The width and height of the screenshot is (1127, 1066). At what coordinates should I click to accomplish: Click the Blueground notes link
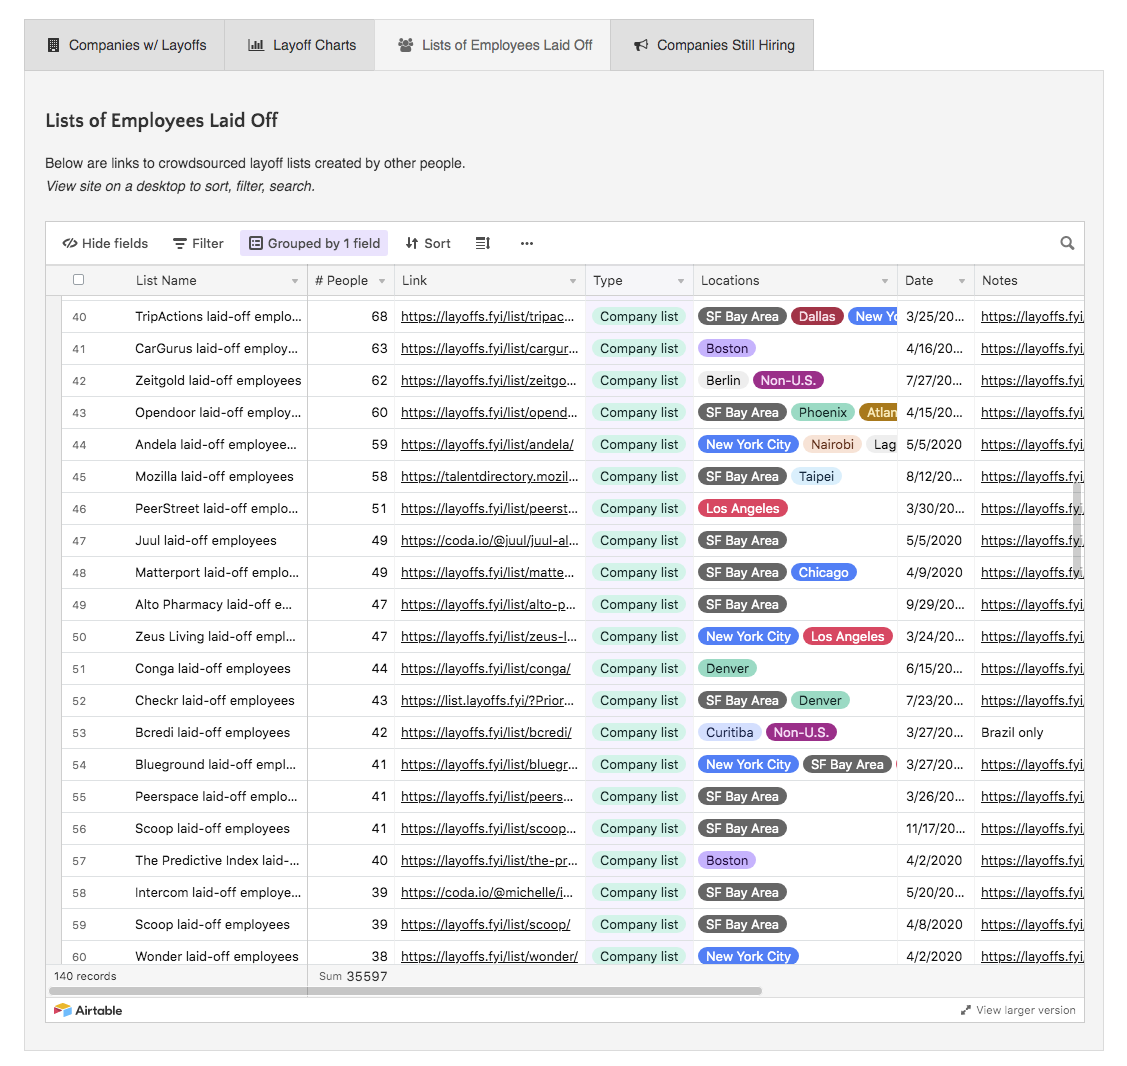1032,765
